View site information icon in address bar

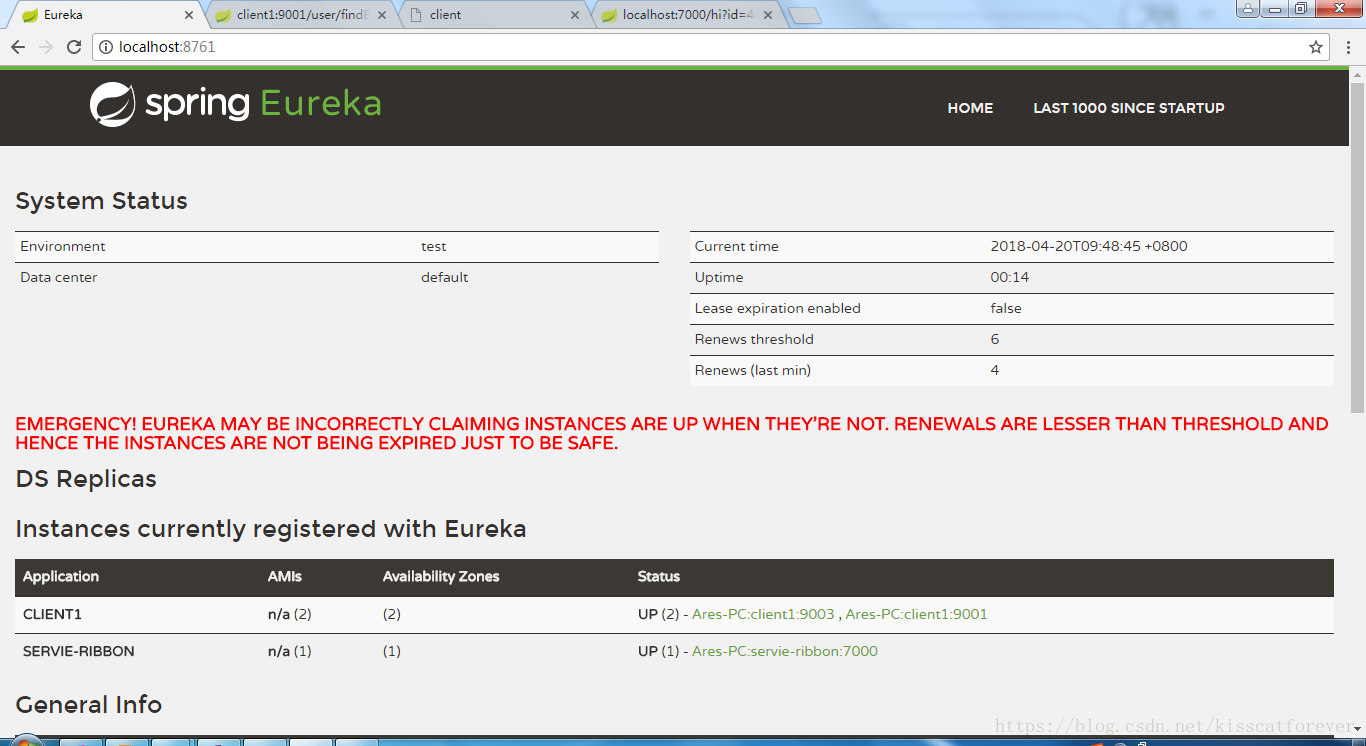106,47
